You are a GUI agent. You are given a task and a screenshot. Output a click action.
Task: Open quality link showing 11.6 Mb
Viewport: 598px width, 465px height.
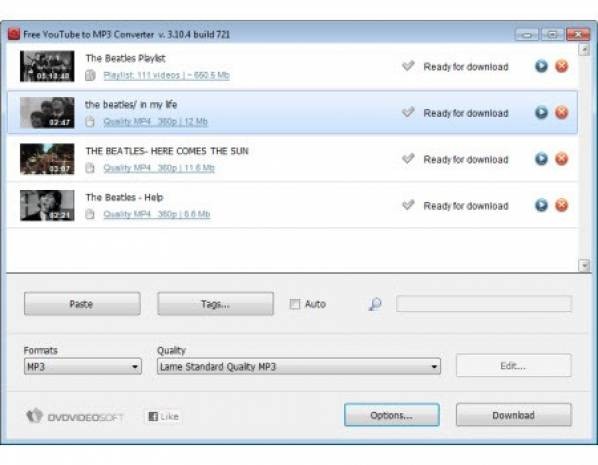159,168
